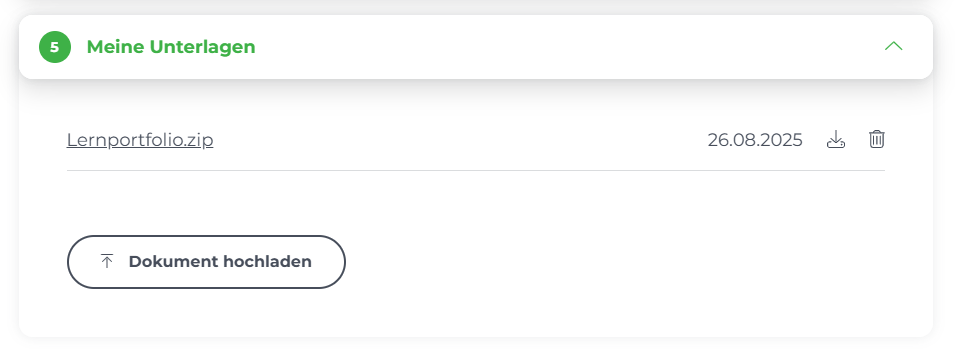Remove the uploaded zip document
955x361 pixels.
click(x=876, y=139)
